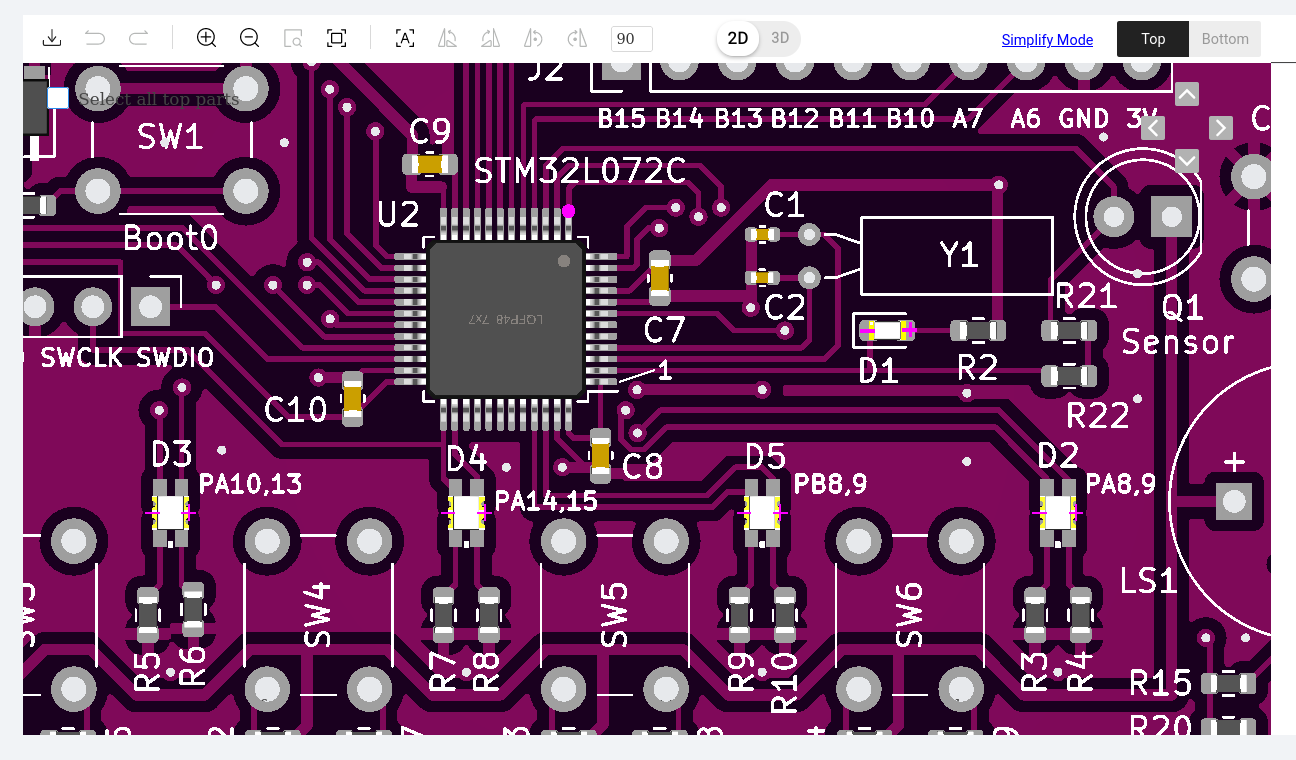Click the 'GND' pin label
The image size is (1296, 760).
click(x=1084, y=119)
